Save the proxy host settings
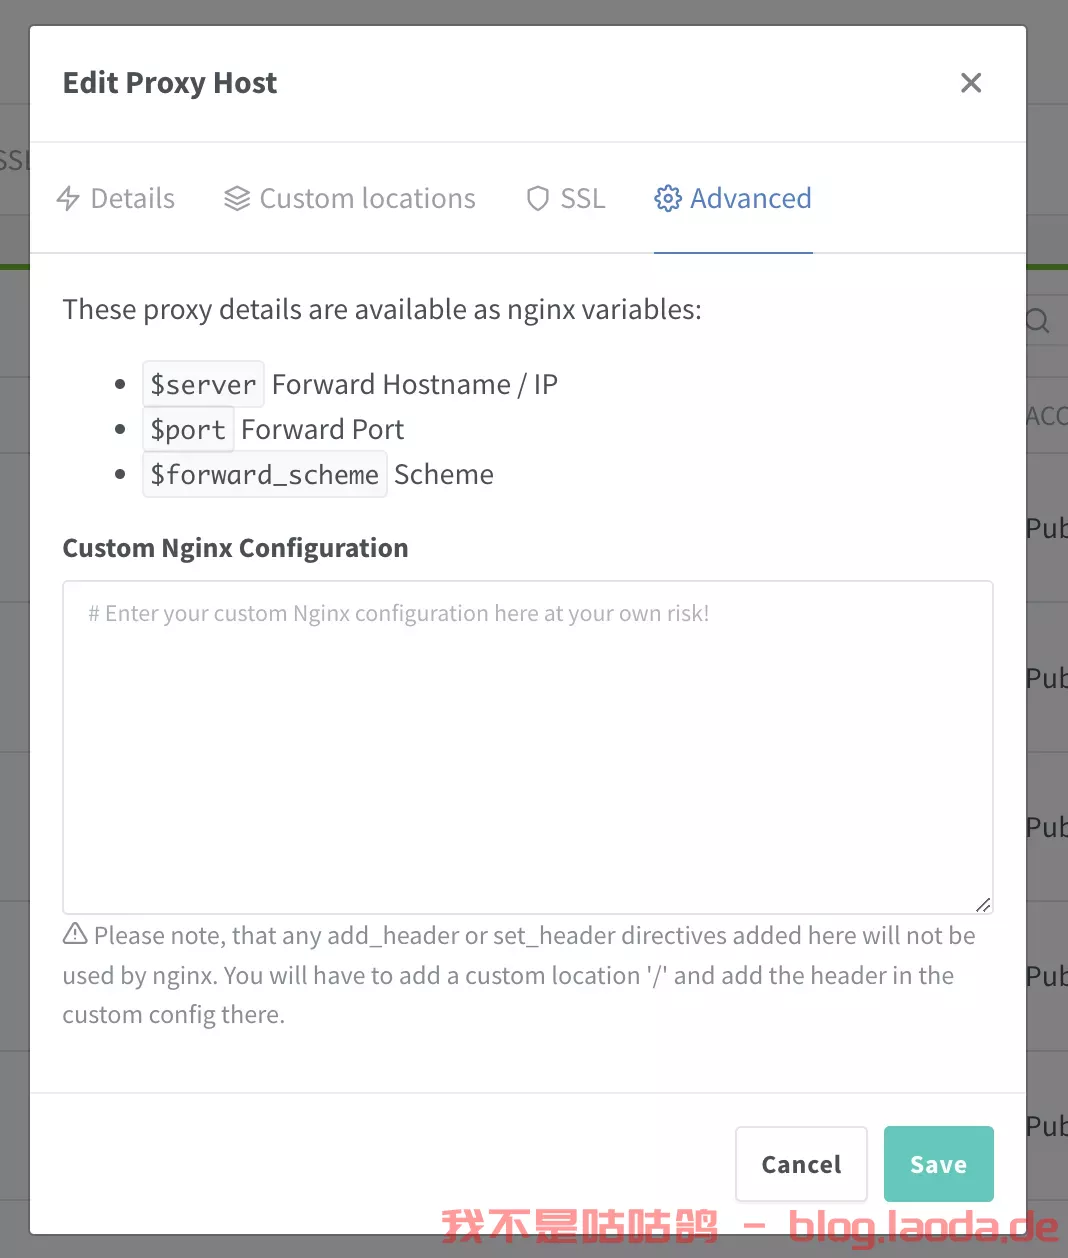This screenshot has width=1068, height=1258. [939, 1164]
